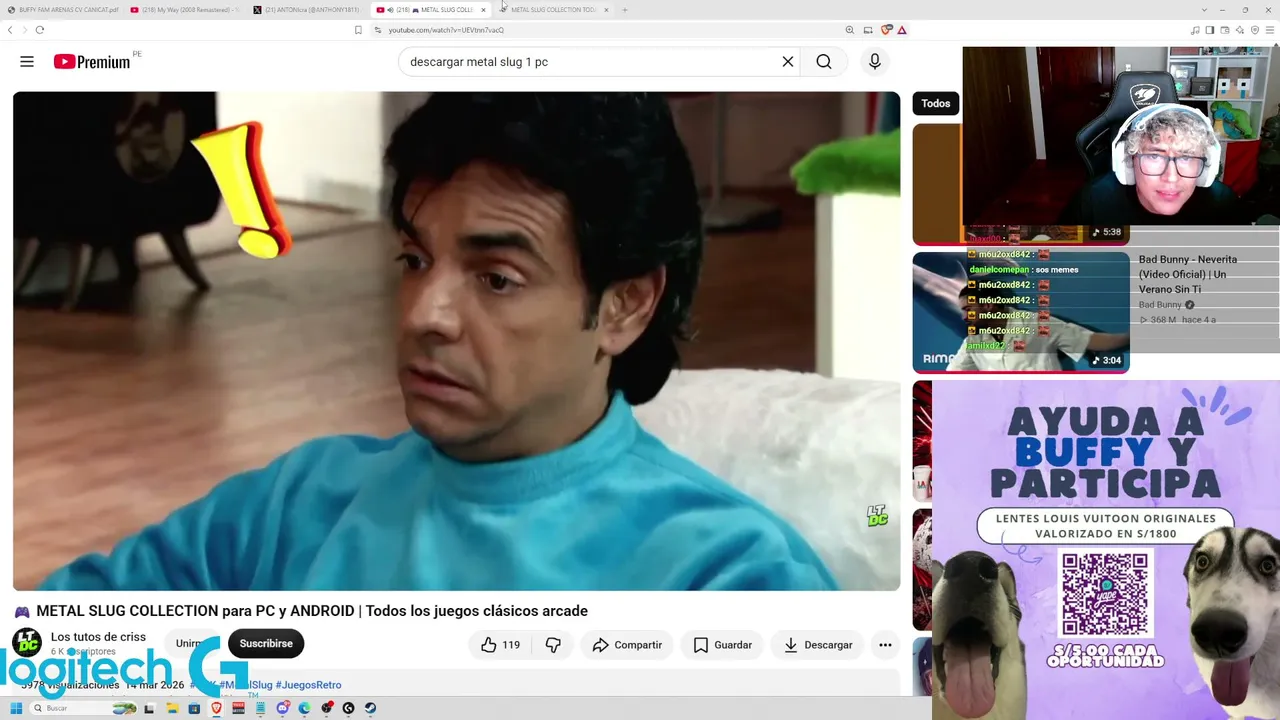This screenshot has height=720, width=1280.
Task: Click the video title METAL SLUG COLLECTION
Action: click(x=312, y=611)
